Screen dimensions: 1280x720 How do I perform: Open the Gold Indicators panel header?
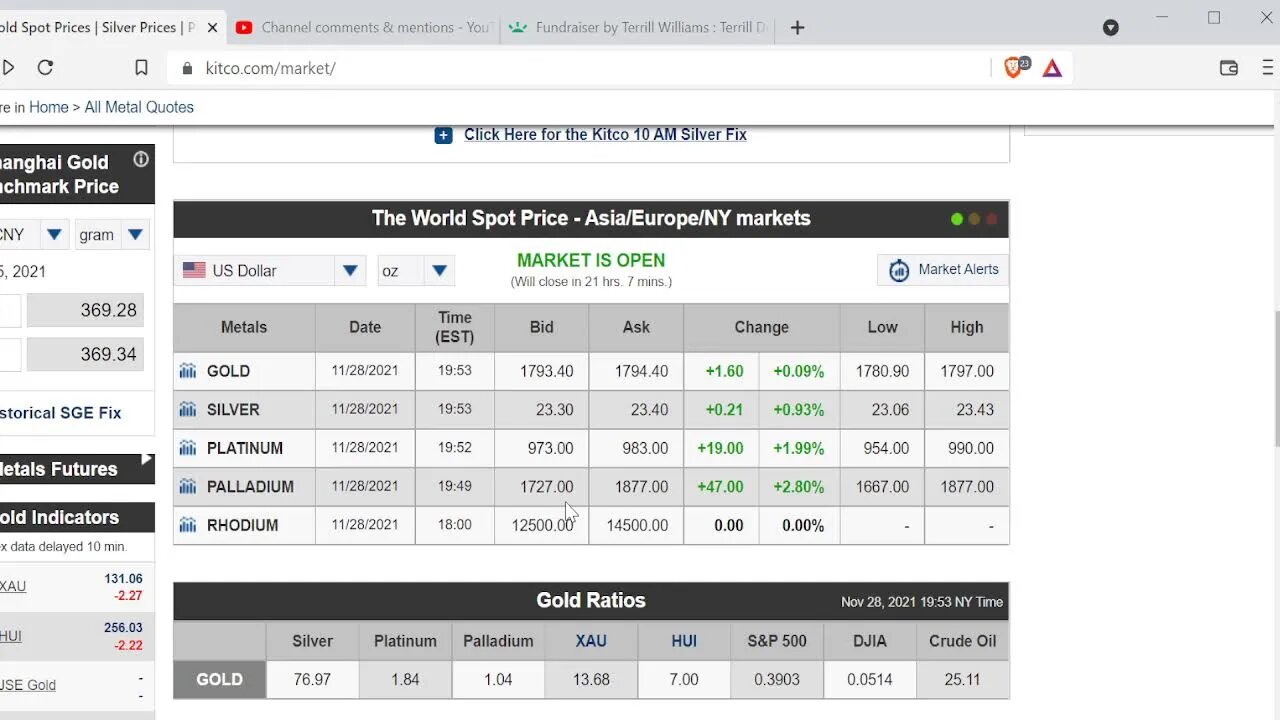tap(77, 517)
